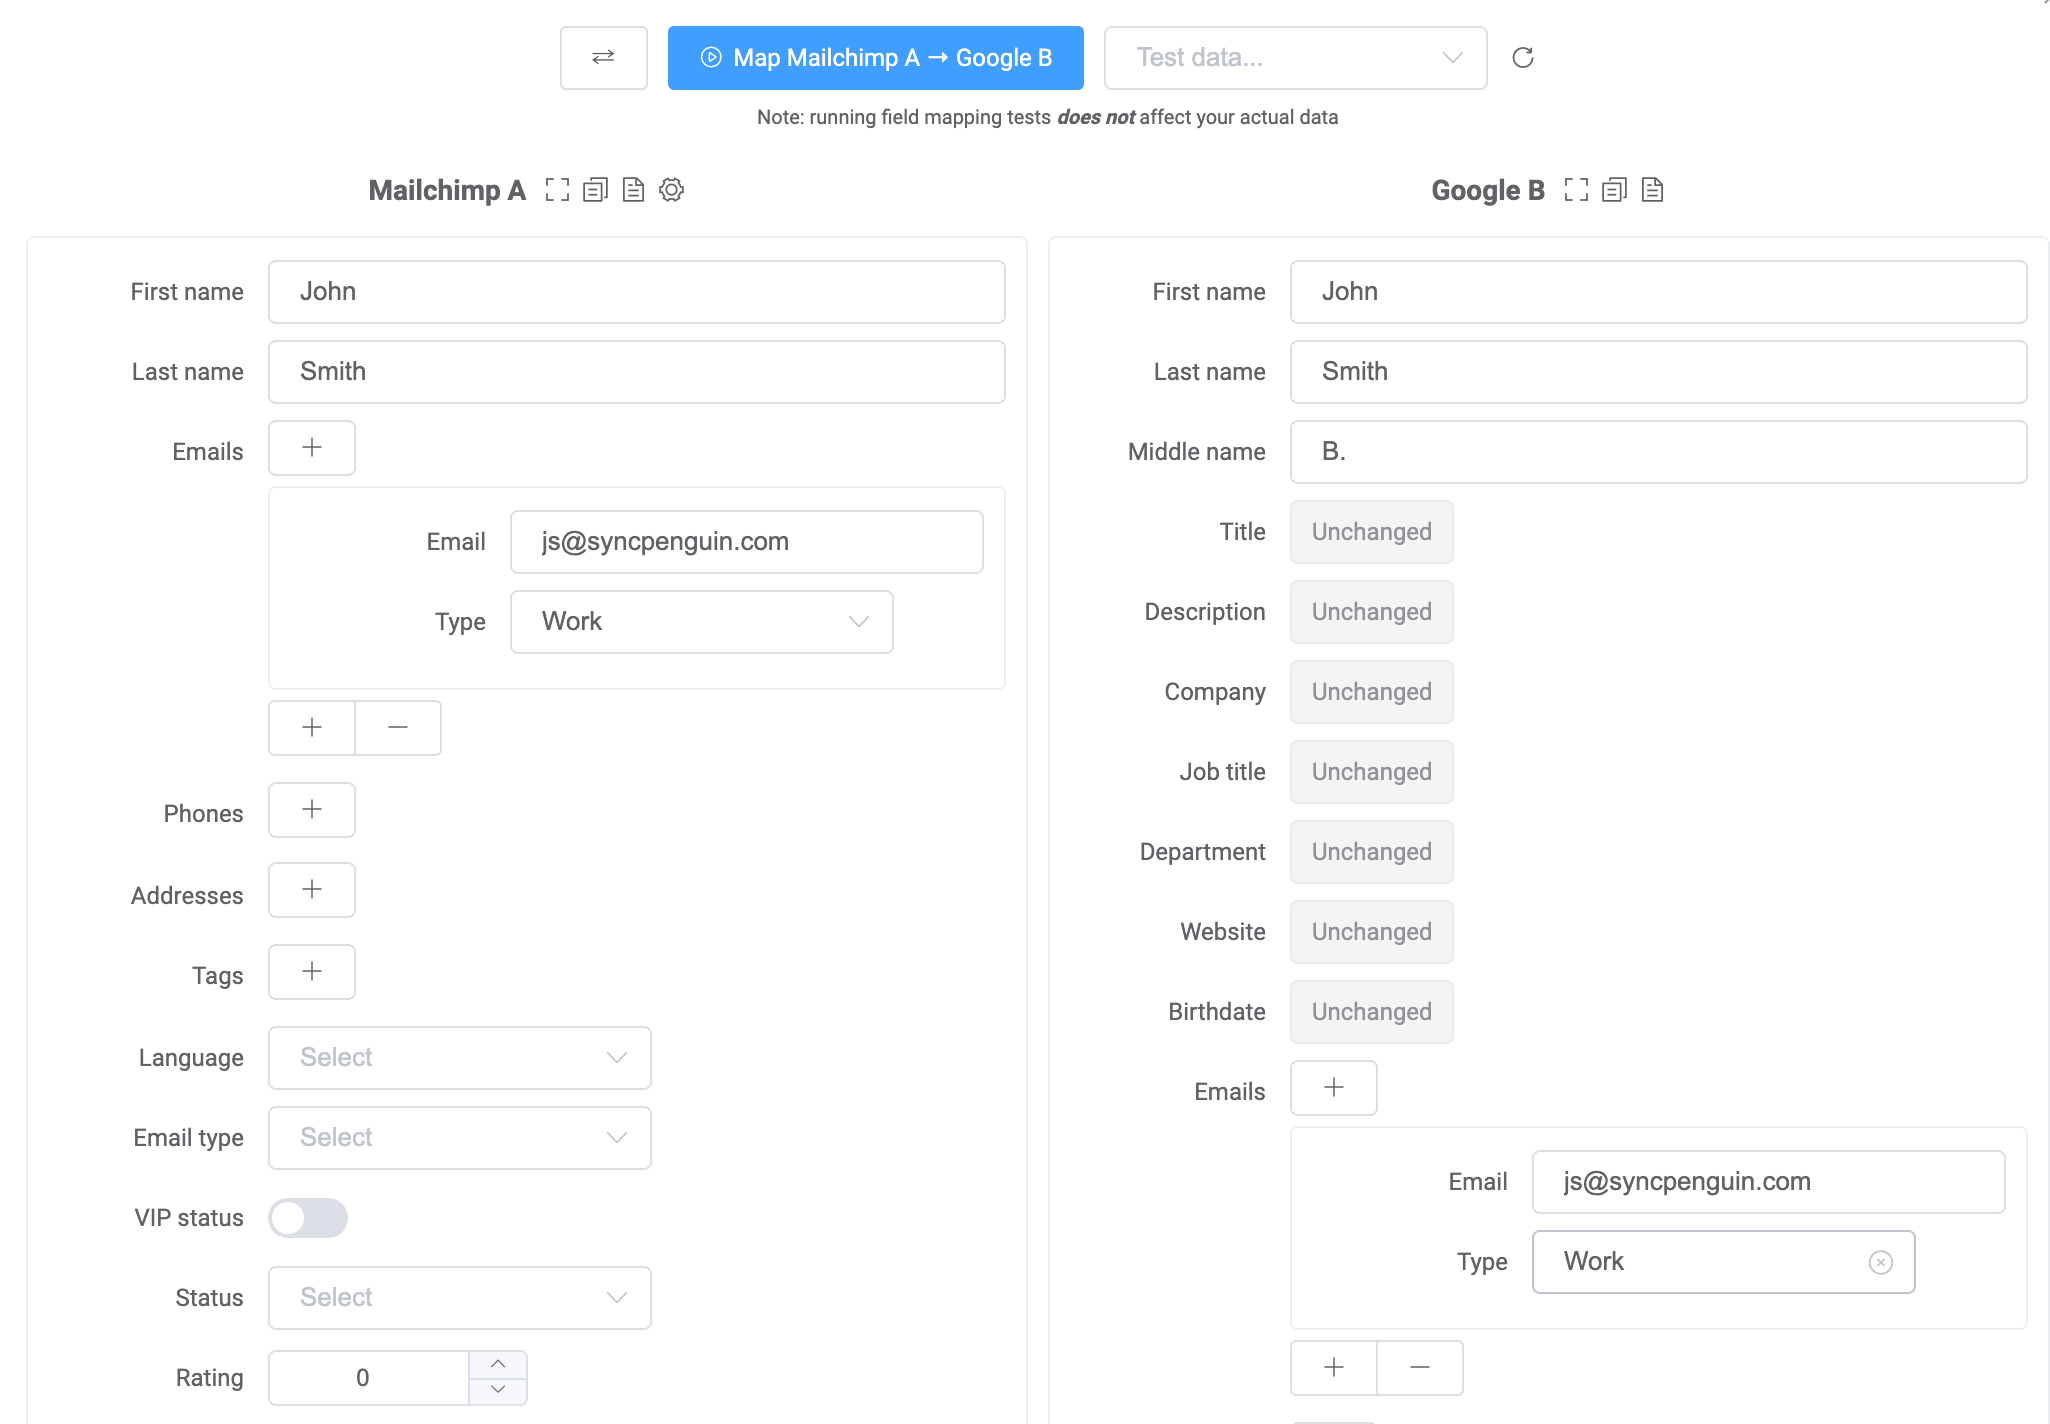Click the Mailchimp A expand/fullscreen icon
This screenshot has height=1424, width=2050.
click(558, 190)
